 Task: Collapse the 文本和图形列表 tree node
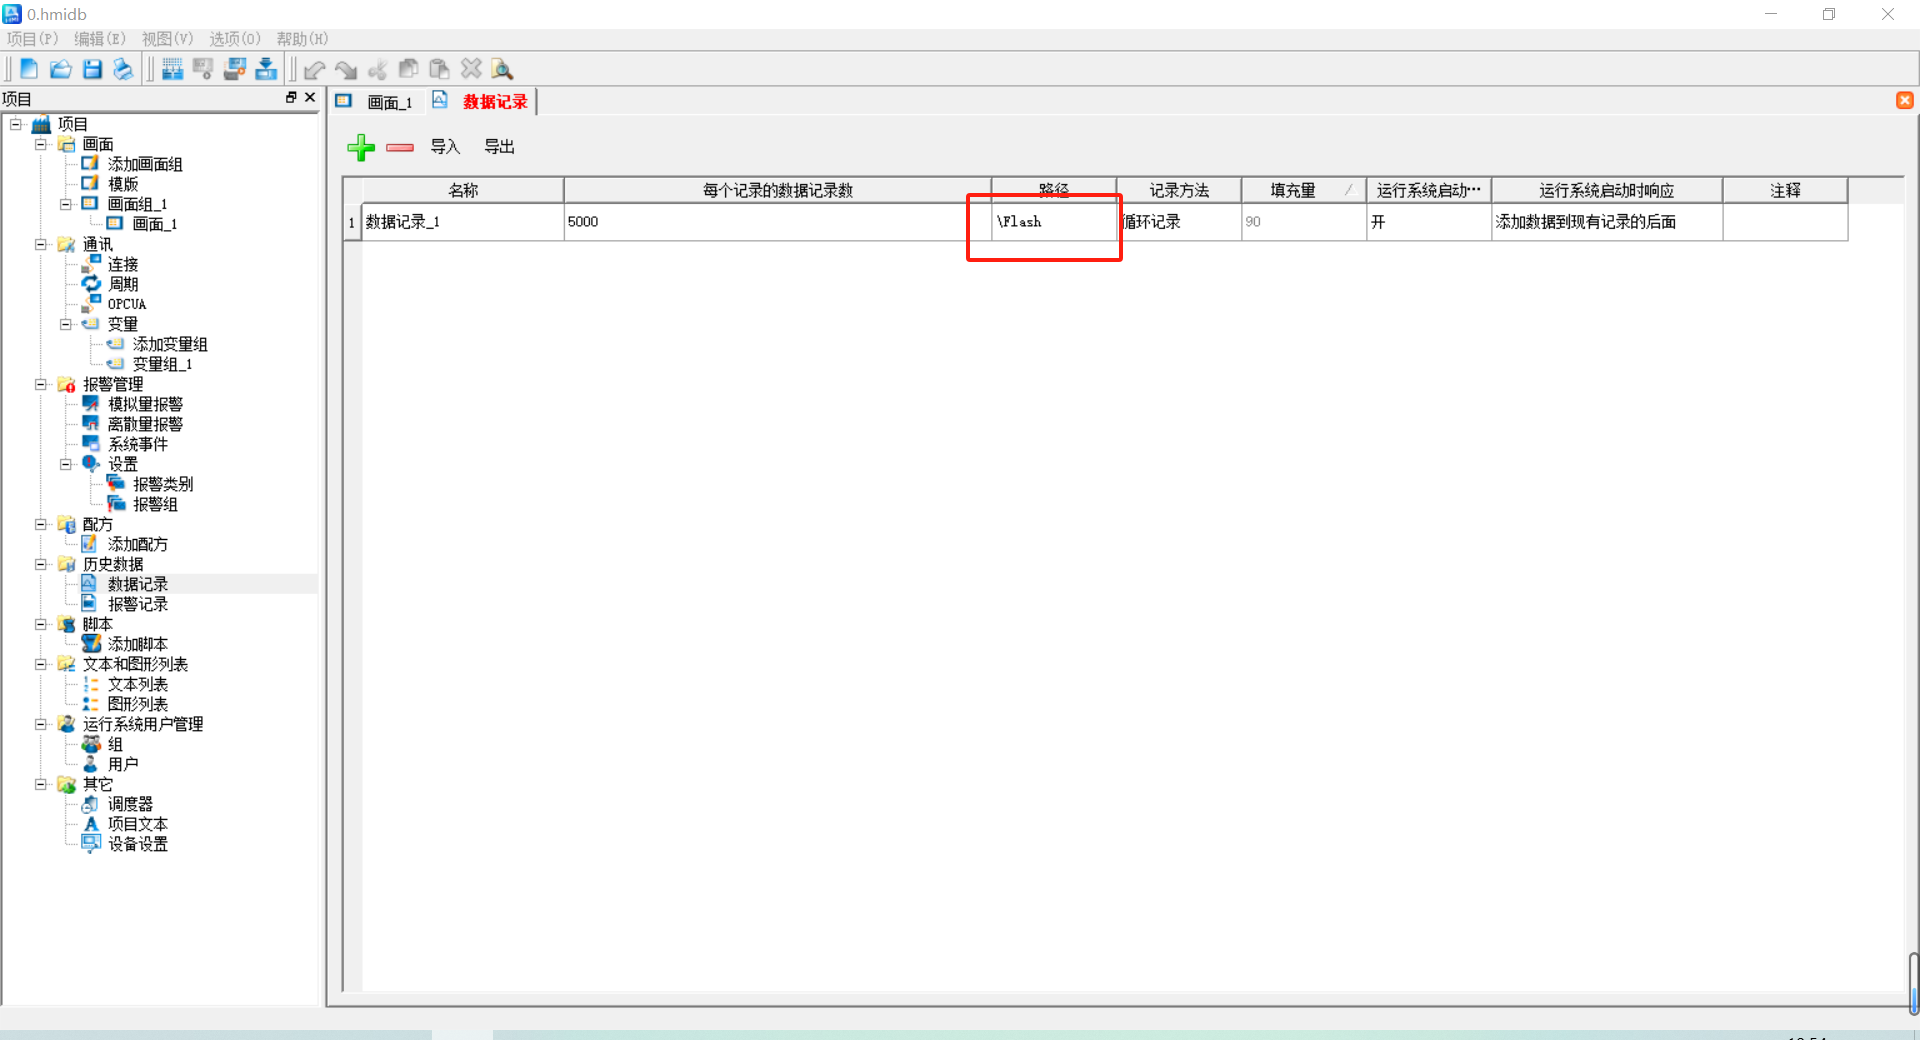[x=41, y=664]
